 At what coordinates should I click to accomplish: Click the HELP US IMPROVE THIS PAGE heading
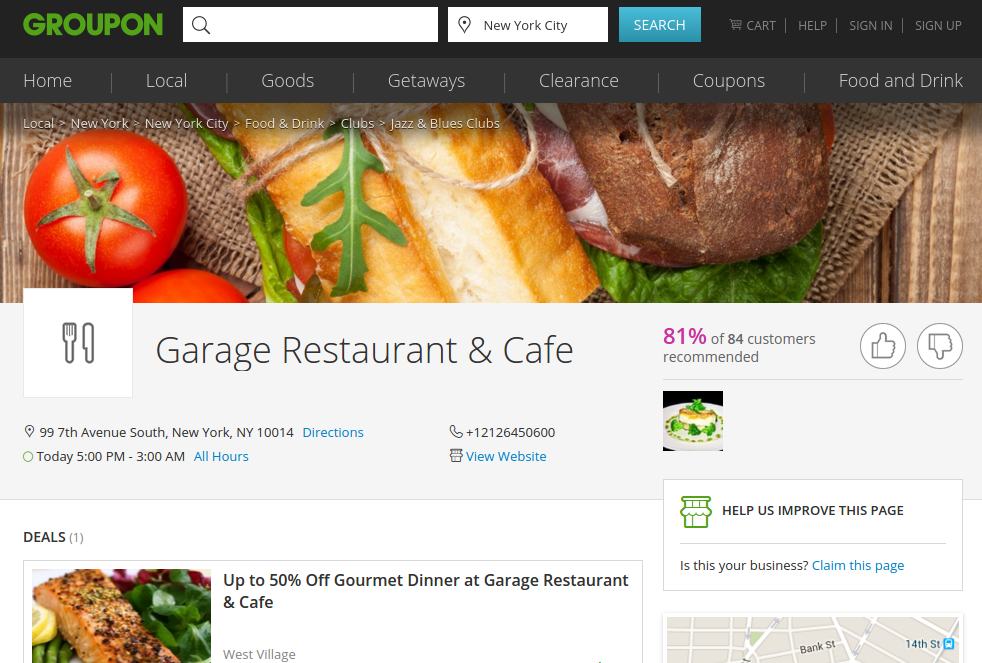(x=813, y=511)
